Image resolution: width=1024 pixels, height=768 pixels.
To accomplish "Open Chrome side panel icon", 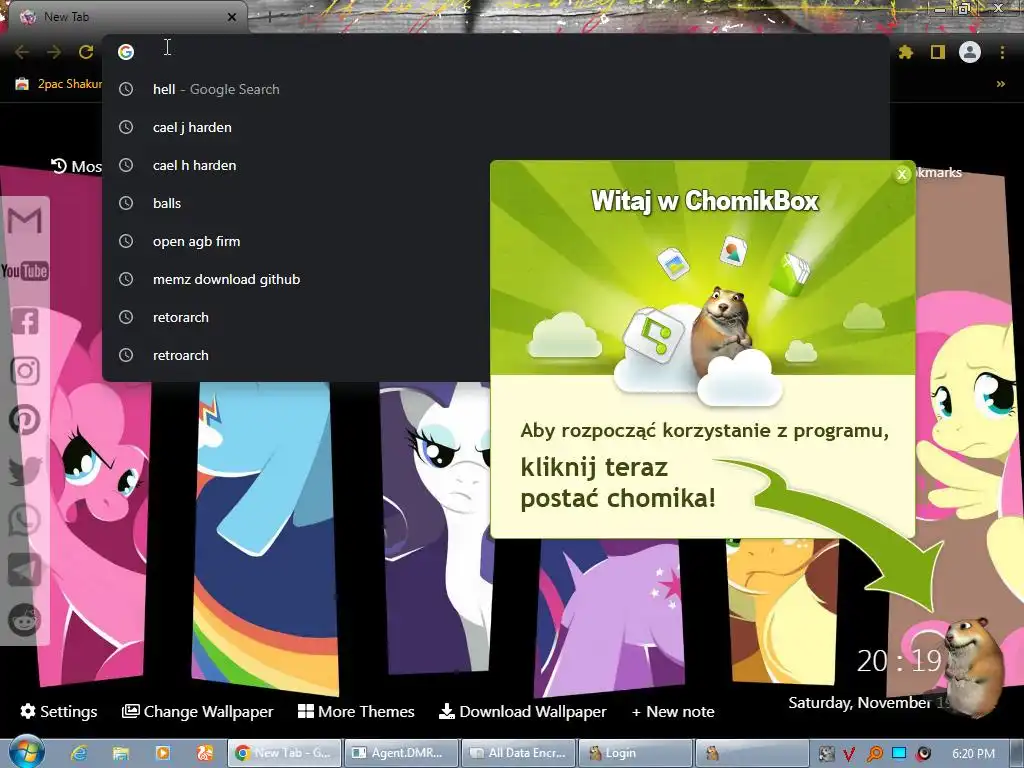I will point(938,52).
